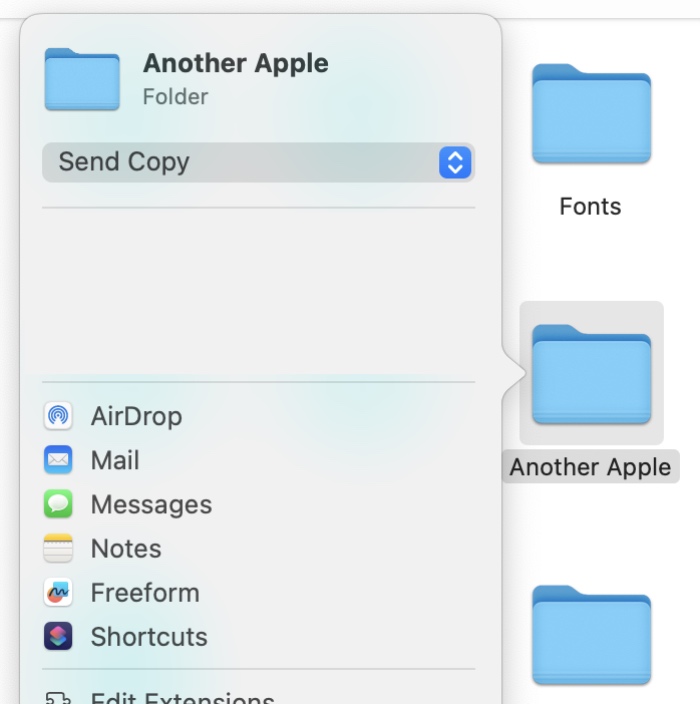Image resolution: width=700 pixels, height=704 pixels.
Task: Click the green Messages bubble icon
Action: click(x=58, y=504)
